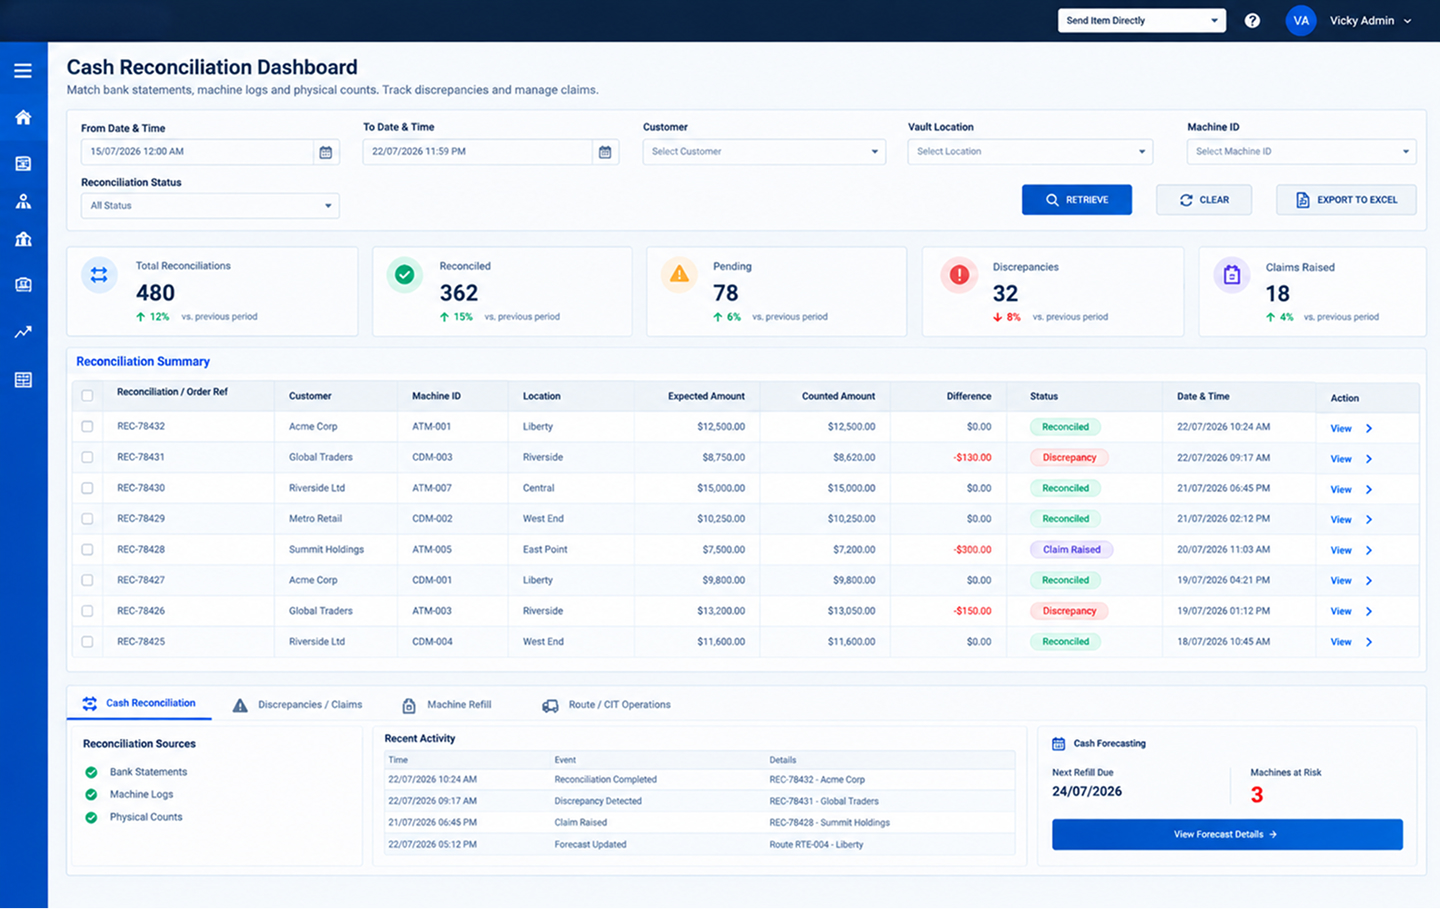Open the Send Item Directly dropdown
This screenshot has width=1440, height=909.
click(x=1142, y=20)
